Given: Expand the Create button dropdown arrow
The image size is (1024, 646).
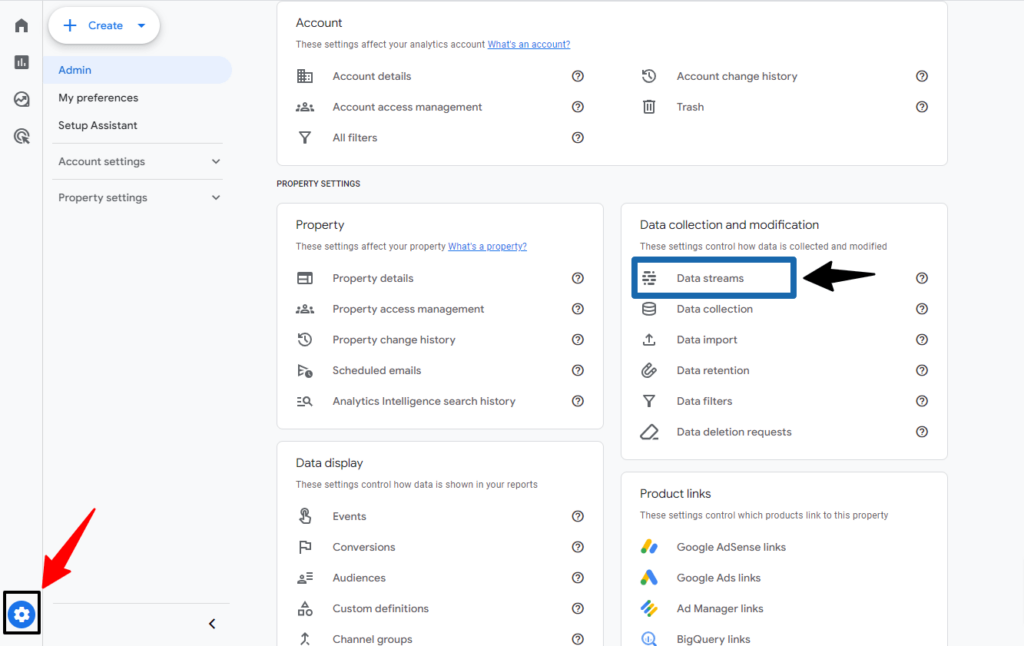Looking at the screenshot, I should pos(141,26).
